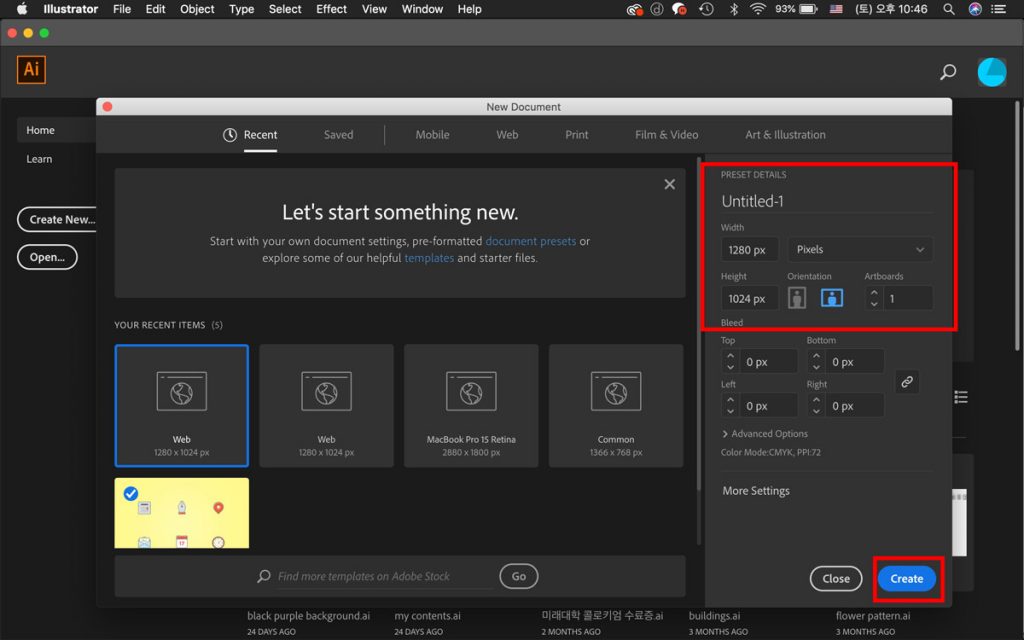Open the Siri icon in menu bar

975,9
